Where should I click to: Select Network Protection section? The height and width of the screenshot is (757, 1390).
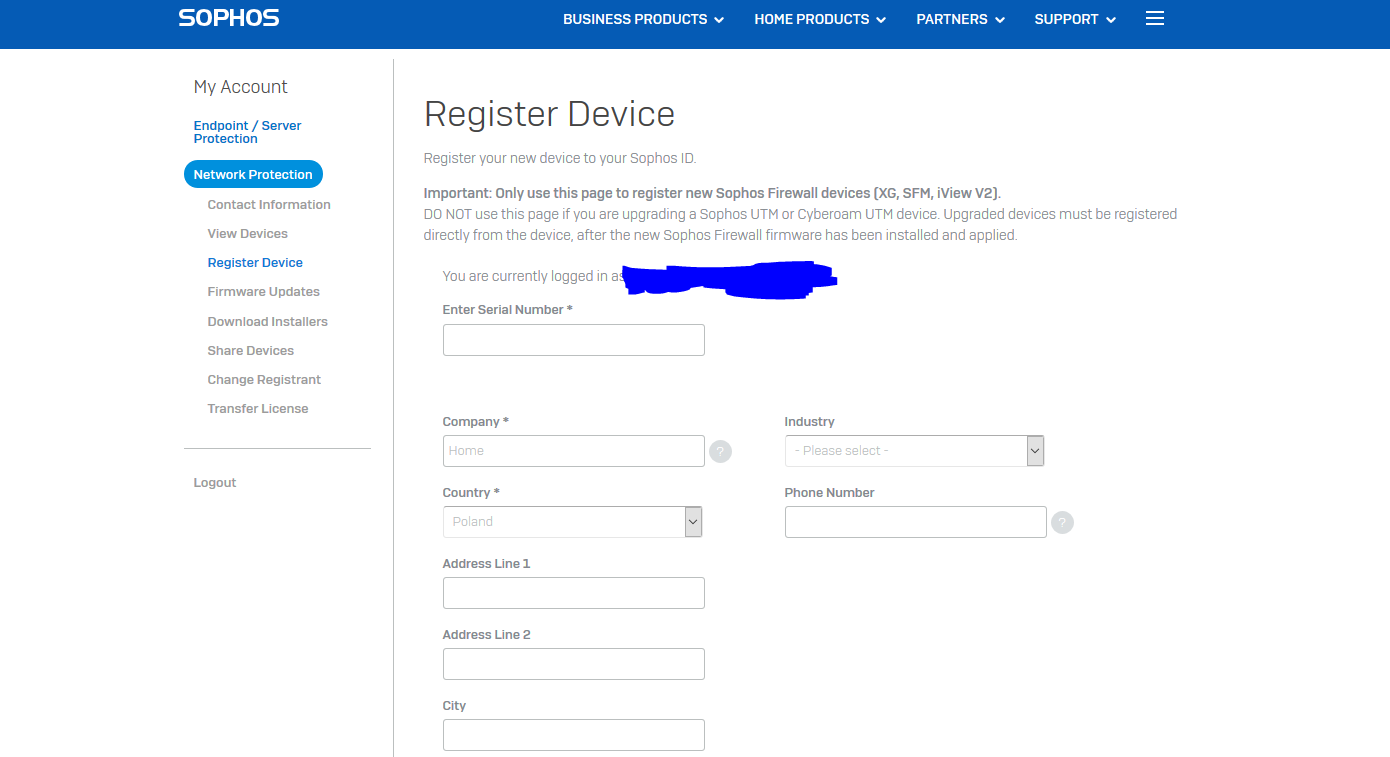[x=253, y=174]
